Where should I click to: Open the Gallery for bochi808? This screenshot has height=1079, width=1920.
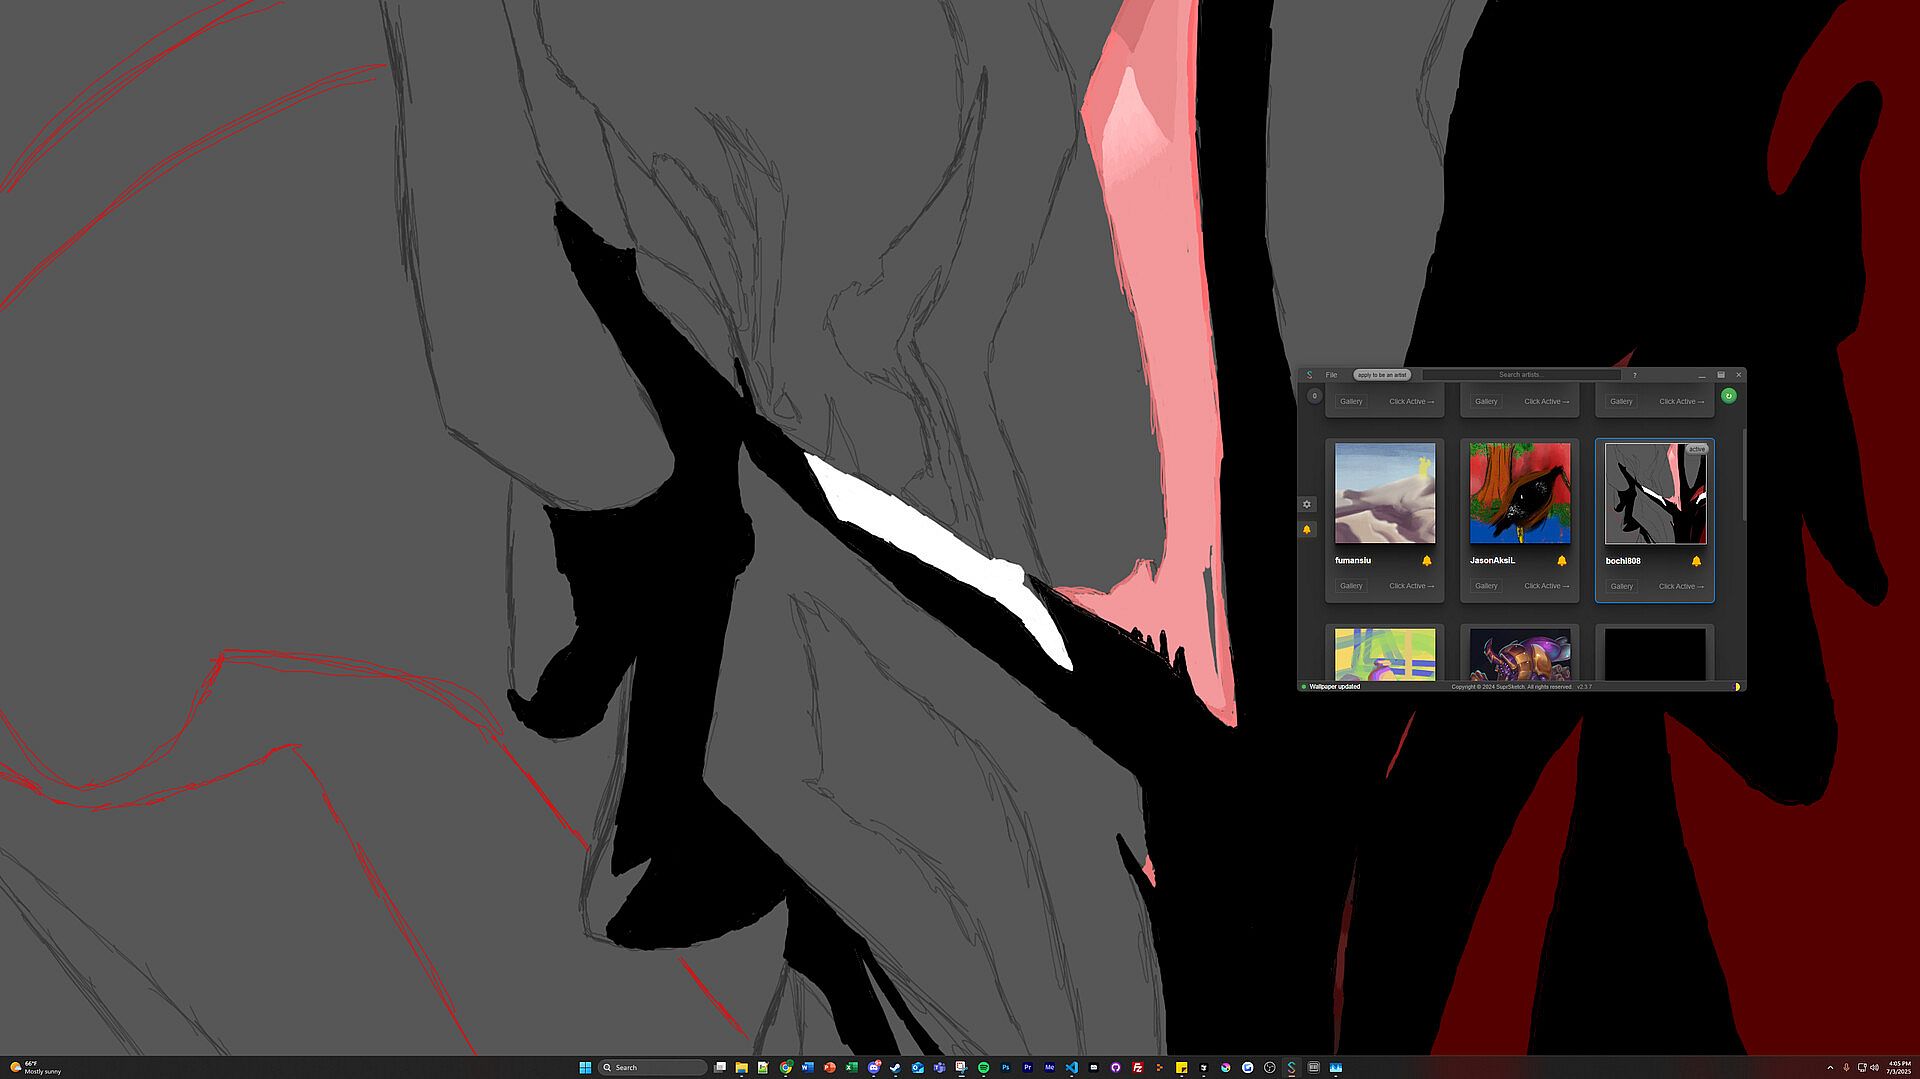tap(1621, 587)
